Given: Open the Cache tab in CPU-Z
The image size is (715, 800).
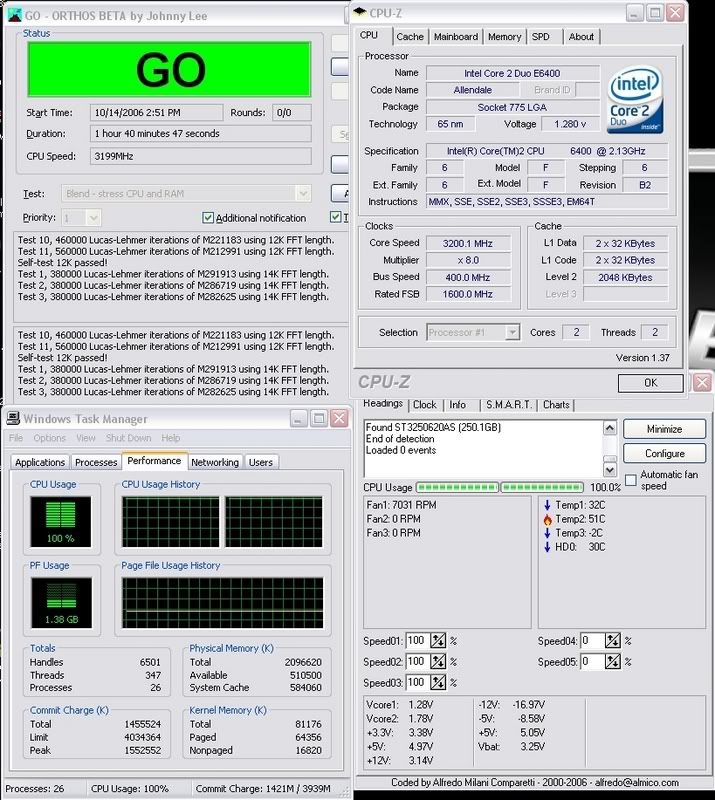Looking at the screenshot, I should coord(410,37).
